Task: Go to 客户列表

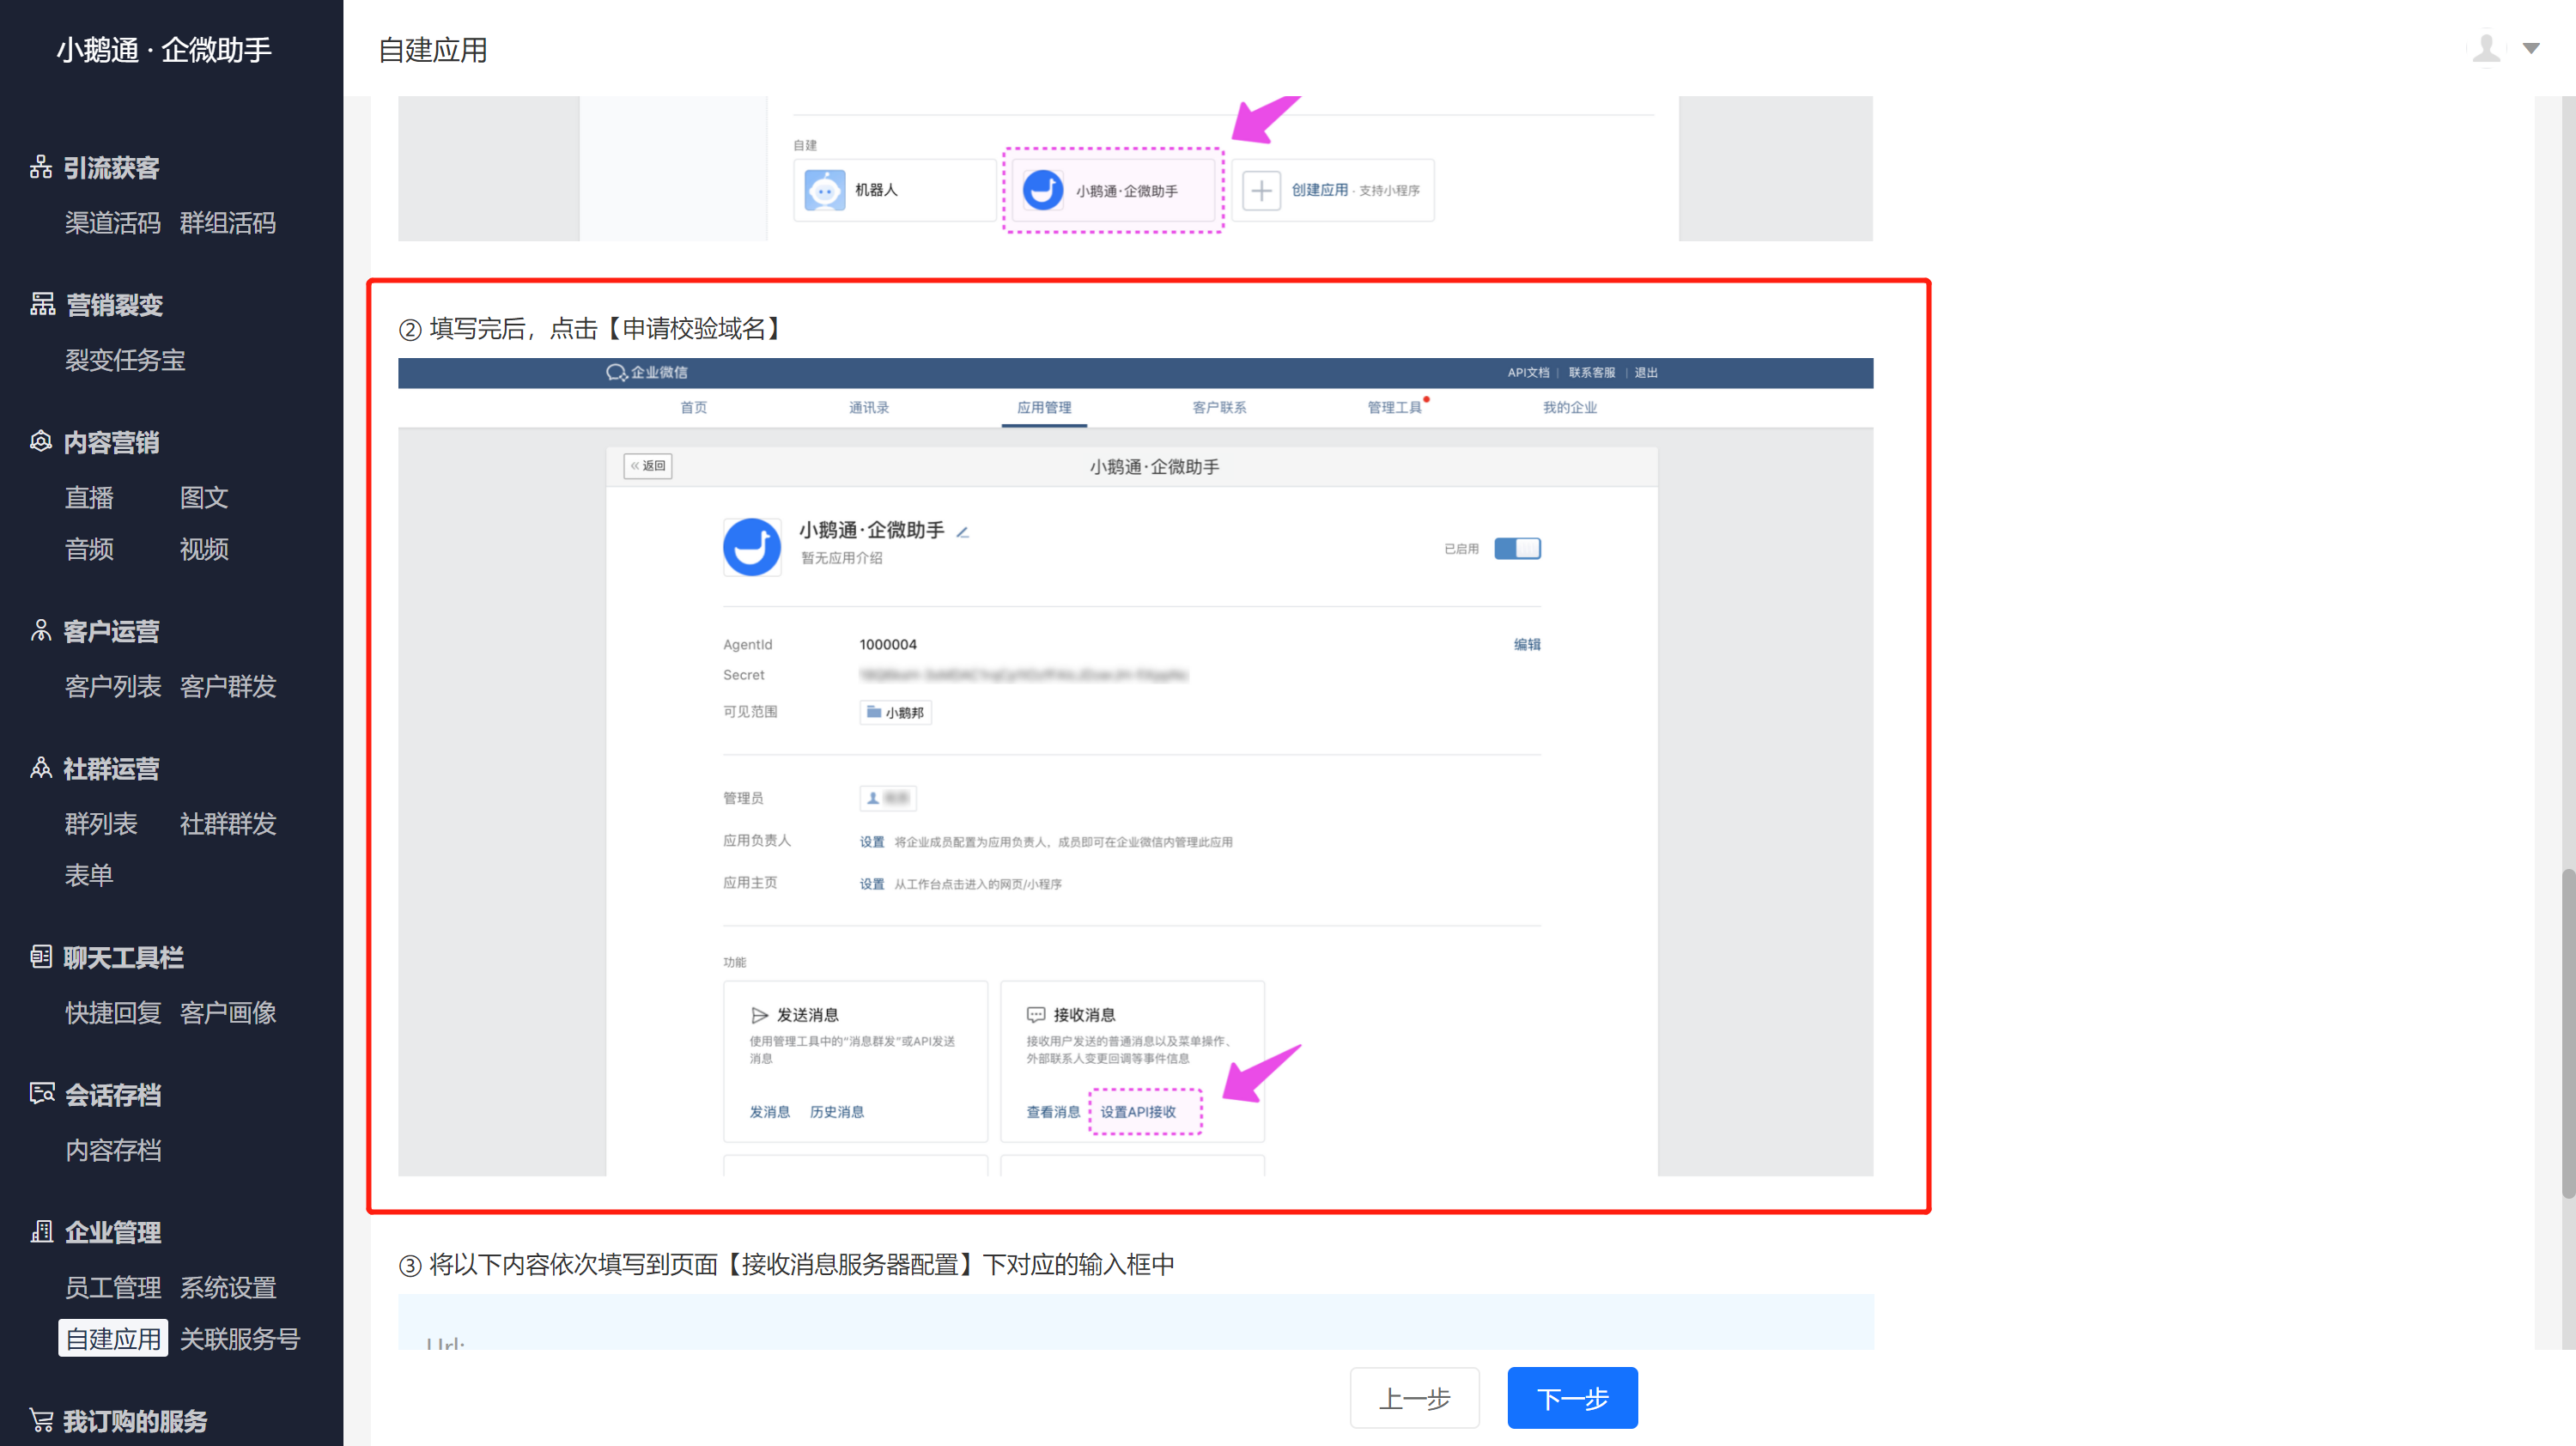Action: 113,686
